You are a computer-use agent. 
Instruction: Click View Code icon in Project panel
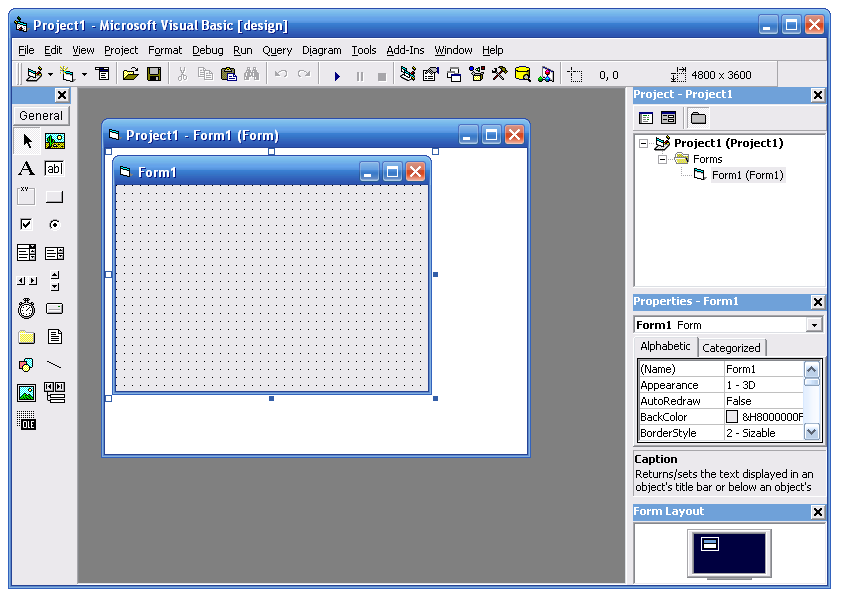[x=646, y=118]
